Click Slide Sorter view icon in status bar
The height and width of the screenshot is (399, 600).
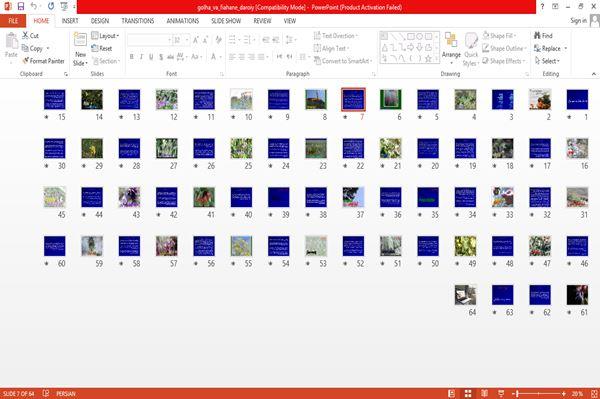[x=468, y=393]
